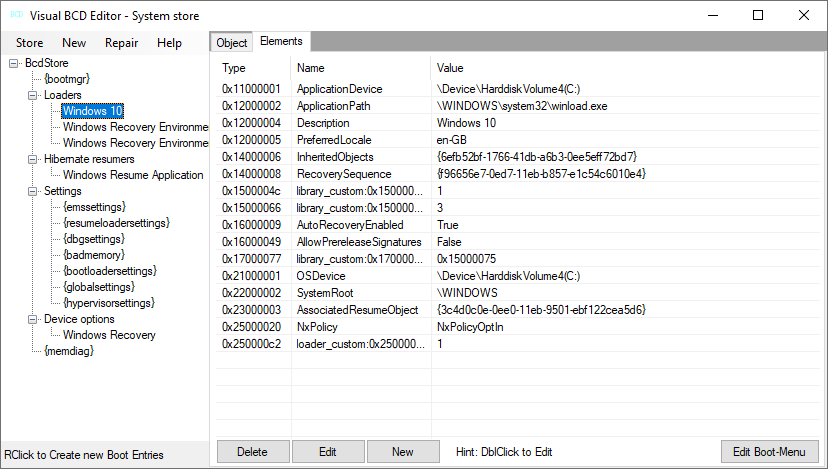Open the Store menu
828x469 pixels.
(30, 43)
